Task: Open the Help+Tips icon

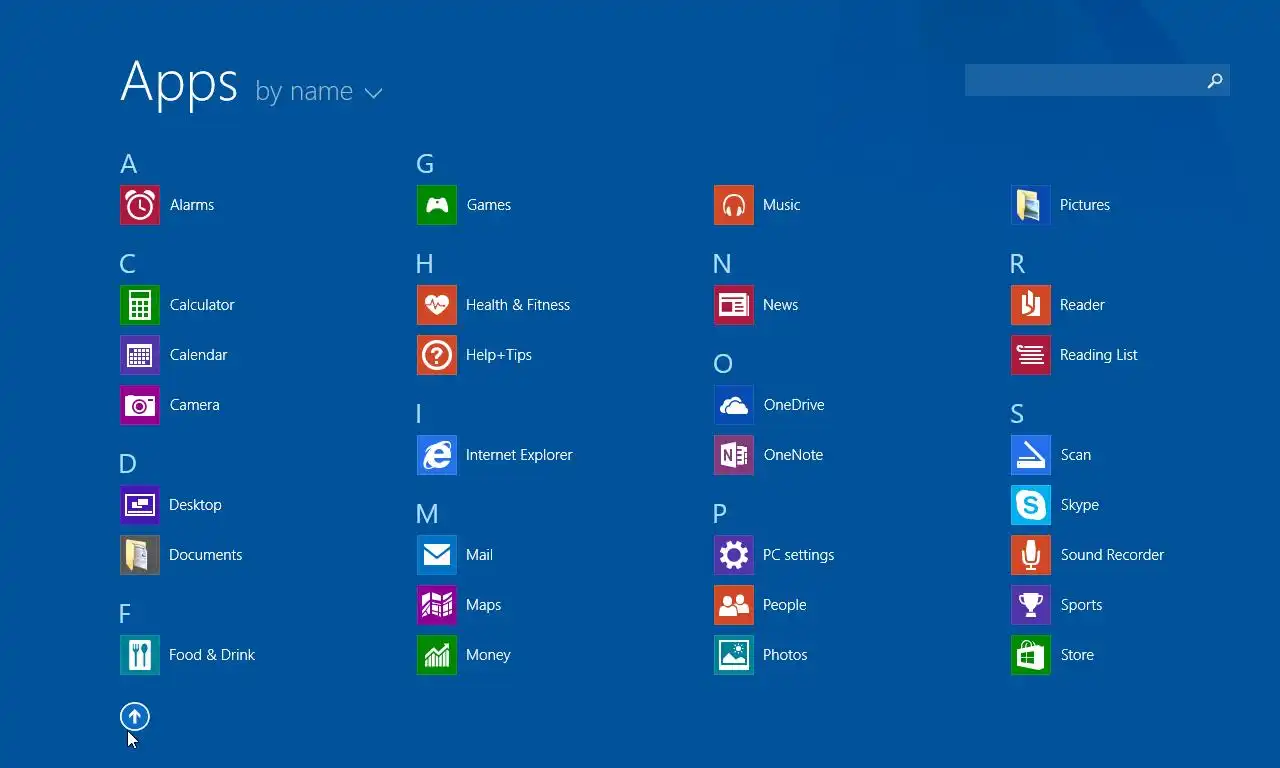Action: tap(437, 355)
